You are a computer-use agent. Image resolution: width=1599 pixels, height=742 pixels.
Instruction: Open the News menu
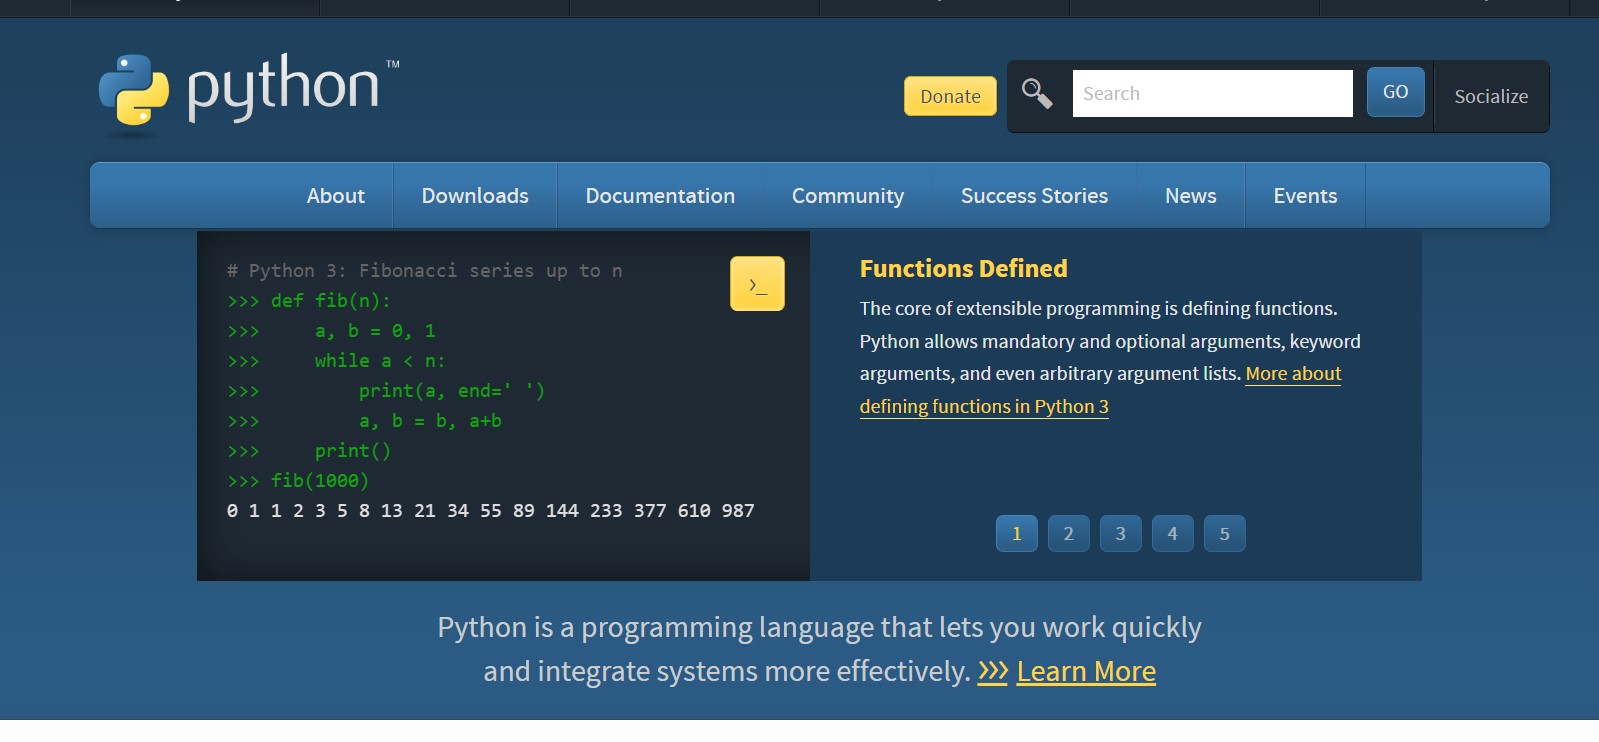pos(1190,196)
